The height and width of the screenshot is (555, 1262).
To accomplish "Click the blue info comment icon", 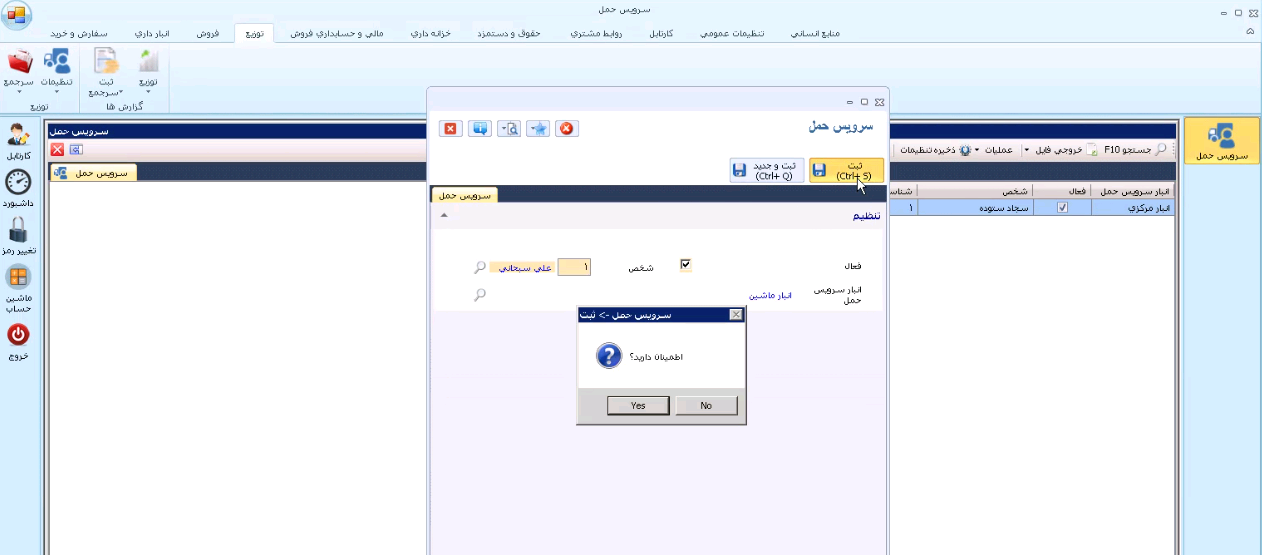I will [x=480, y=128].
